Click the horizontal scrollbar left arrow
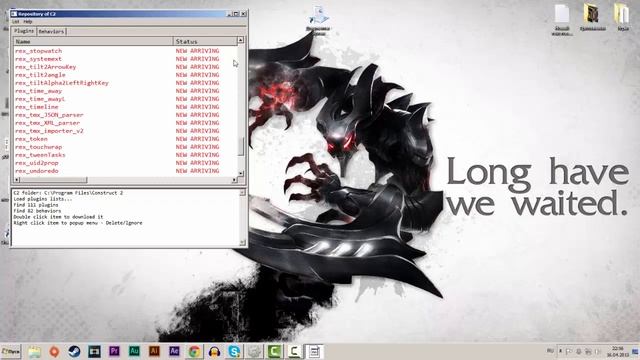 click(17, 180)
